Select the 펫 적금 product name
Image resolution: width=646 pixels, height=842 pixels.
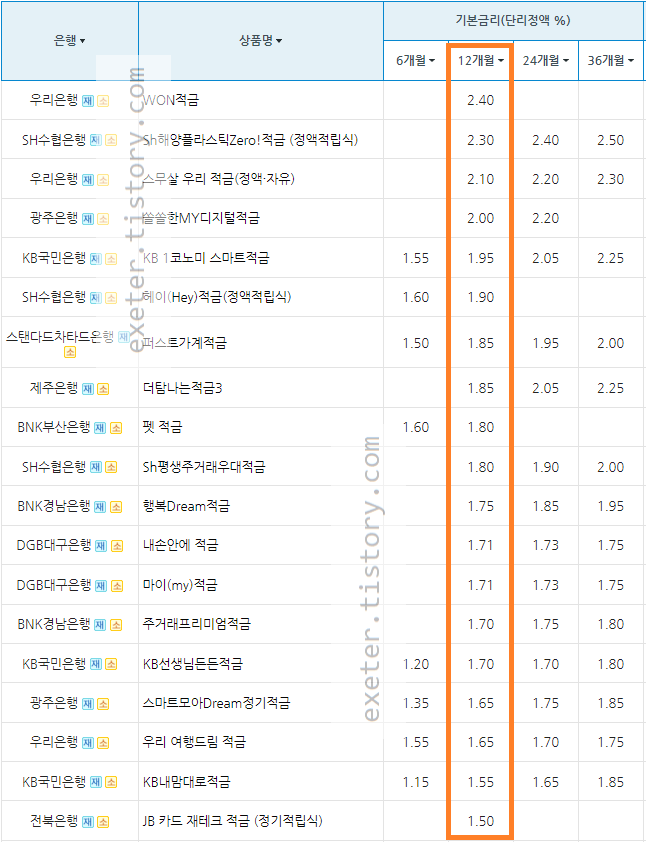click(x=162, y=427)
